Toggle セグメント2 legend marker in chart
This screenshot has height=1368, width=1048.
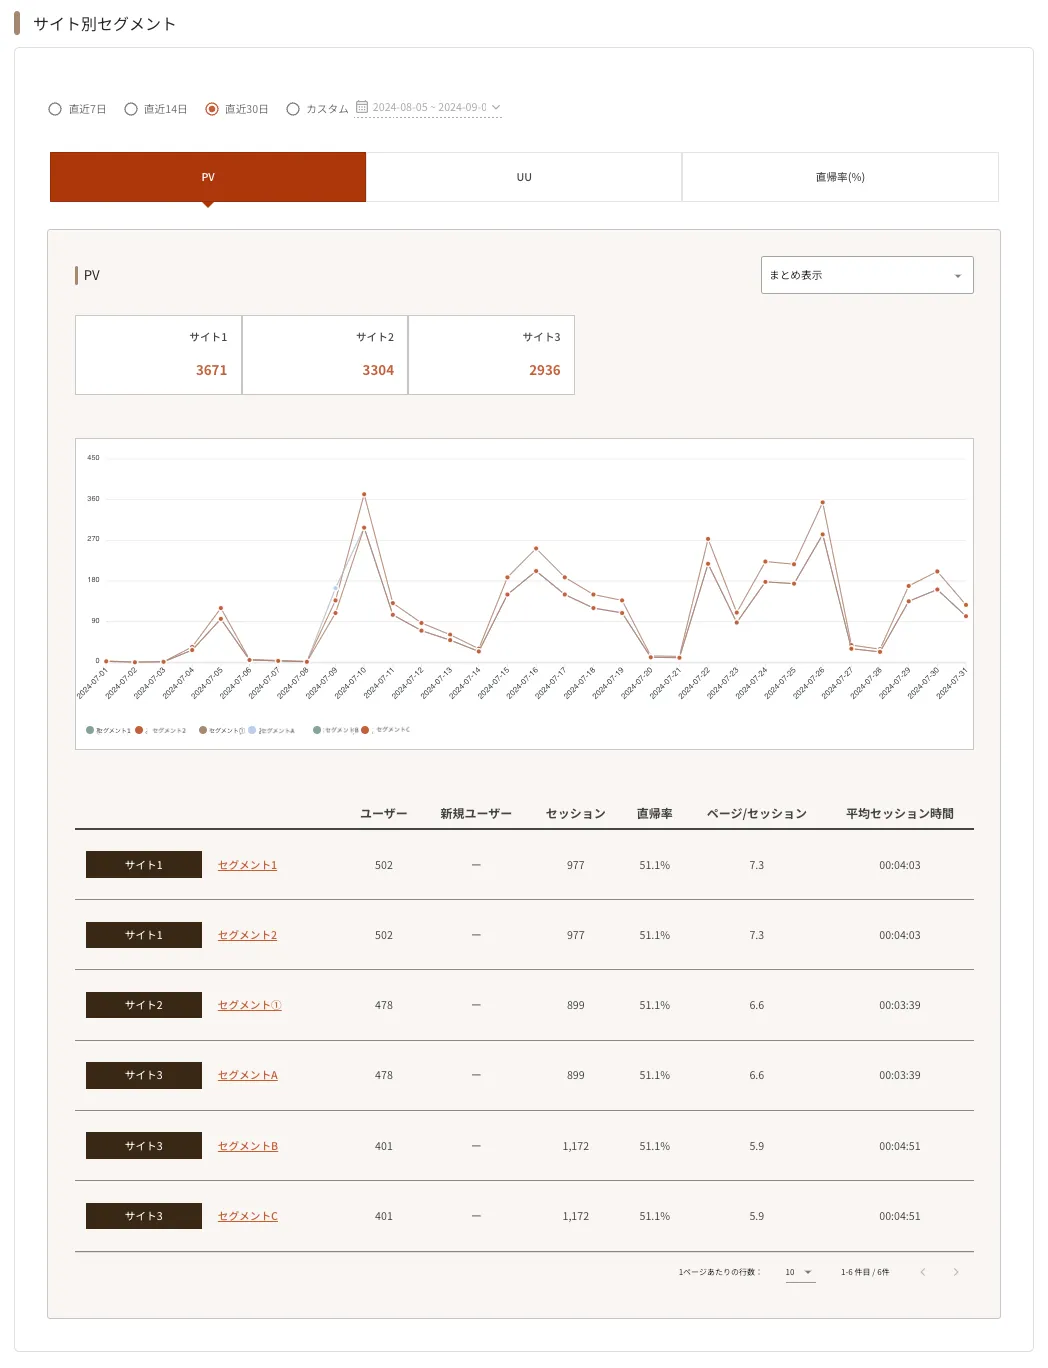[139, 730]
